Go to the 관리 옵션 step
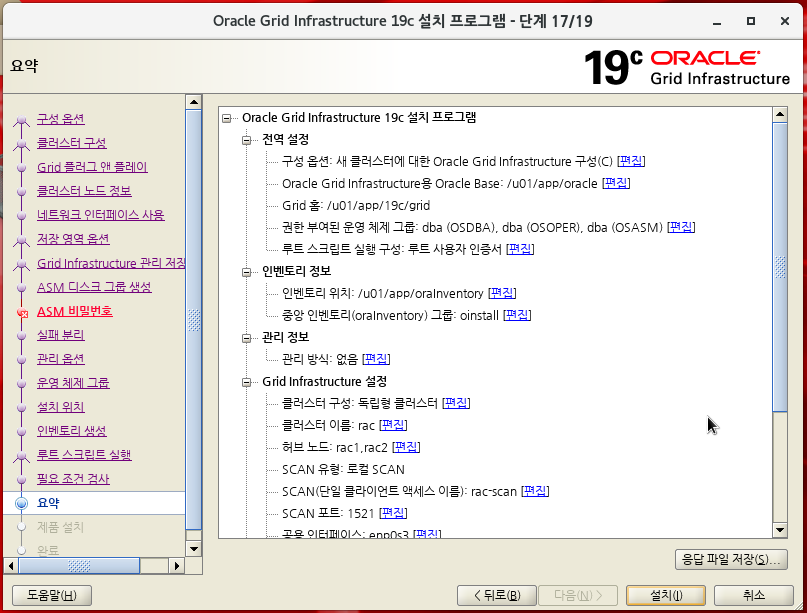Viewport: 807px width, 613px height. (61, 359)
